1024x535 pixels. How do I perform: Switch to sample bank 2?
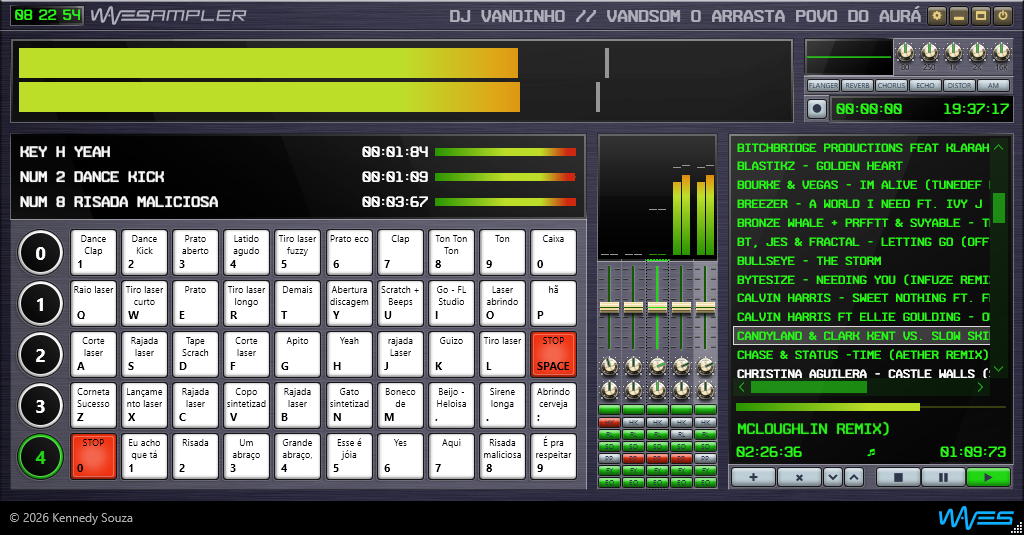[40, 355]
